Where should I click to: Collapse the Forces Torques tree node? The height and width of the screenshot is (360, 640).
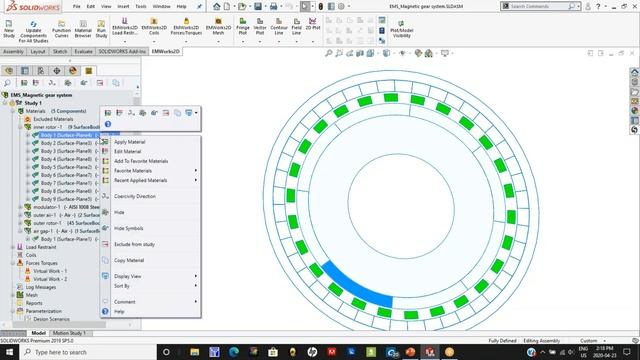click(13, 263)
